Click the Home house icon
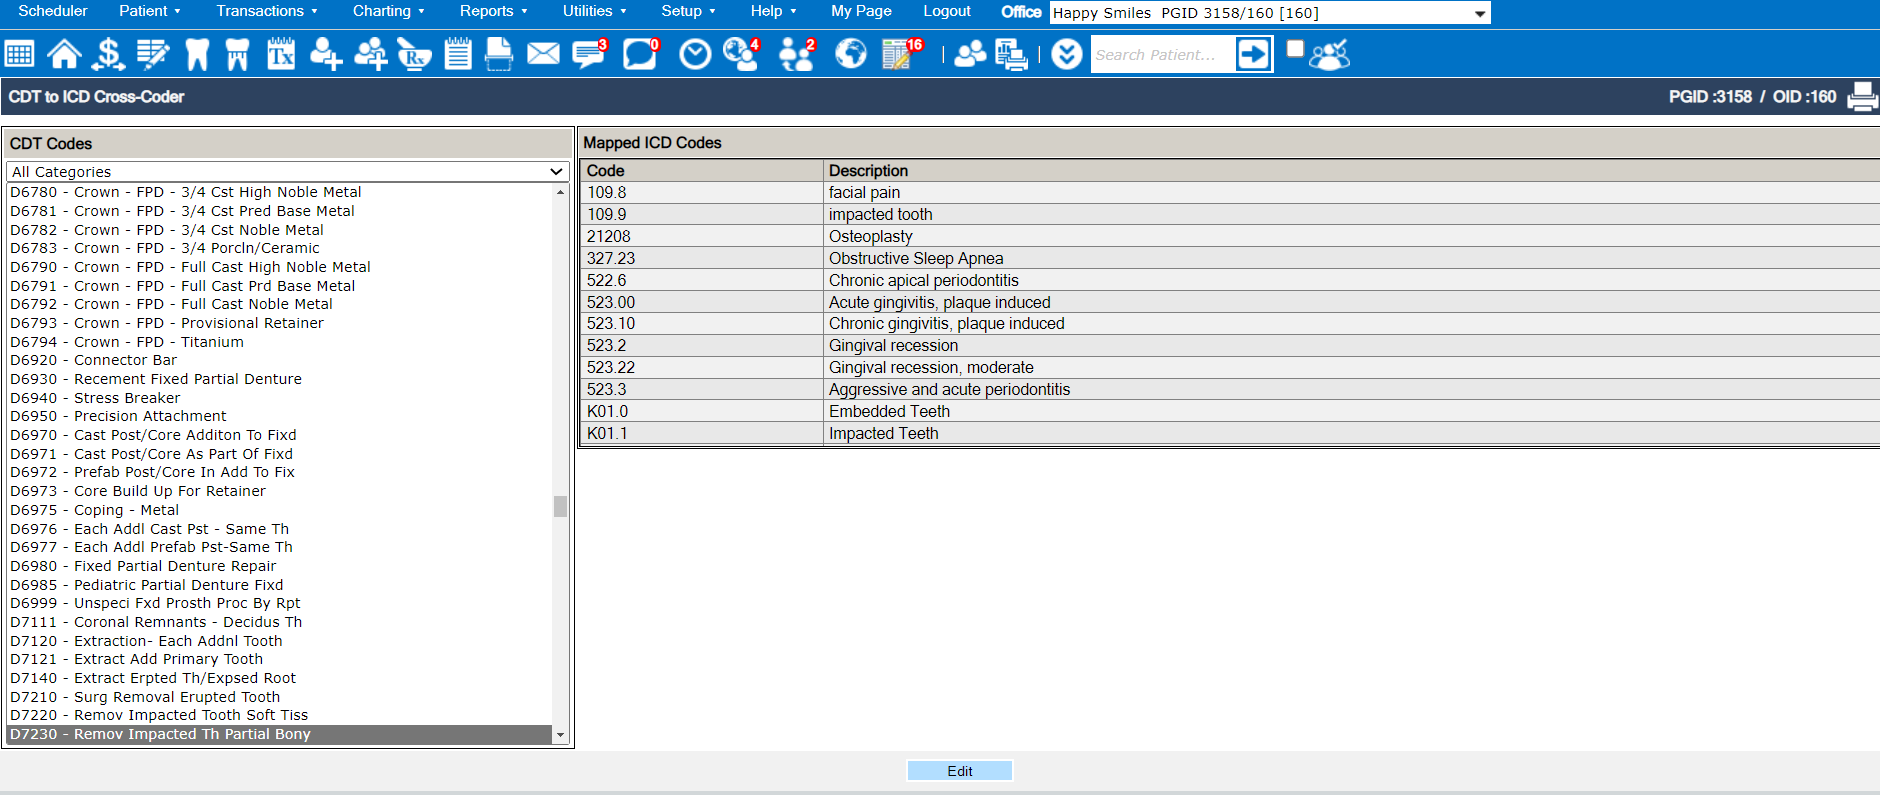Image resolution: width=1880 pixels, height=795 pixels. 64,54
